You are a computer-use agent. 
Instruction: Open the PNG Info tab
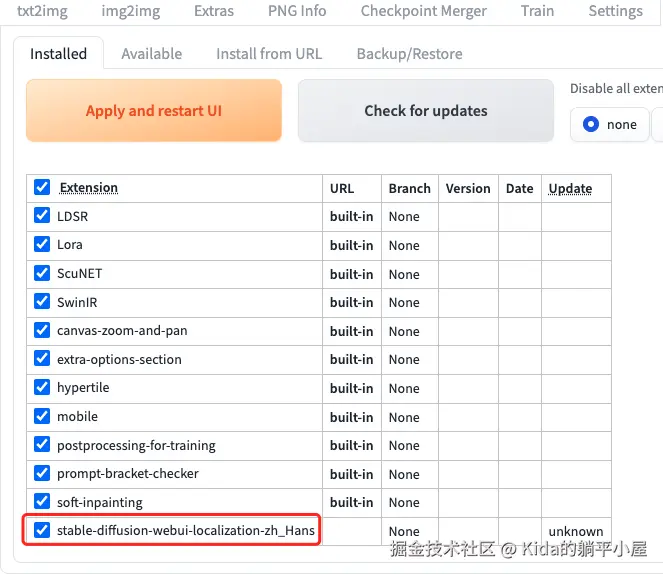297,11
